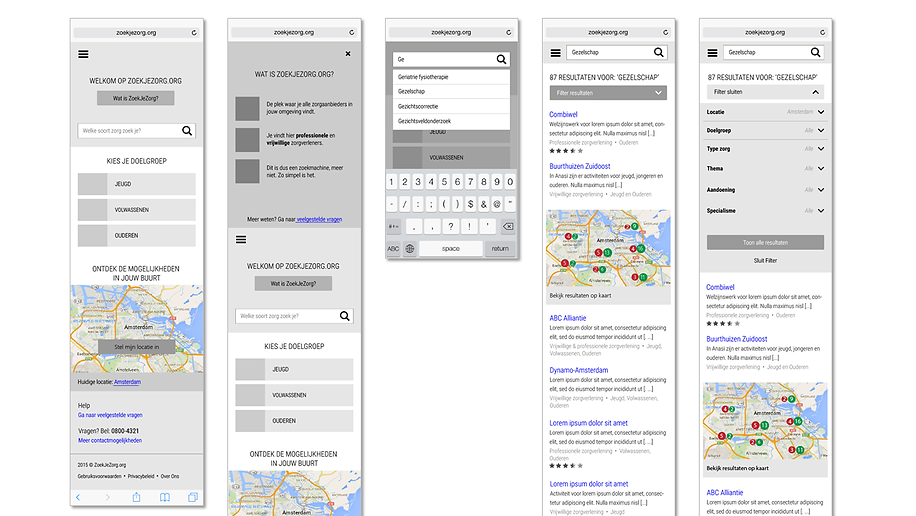916x516 pixels.
Task: Open the 'Privacybeleid' footer link
Action: pos(141,477)
